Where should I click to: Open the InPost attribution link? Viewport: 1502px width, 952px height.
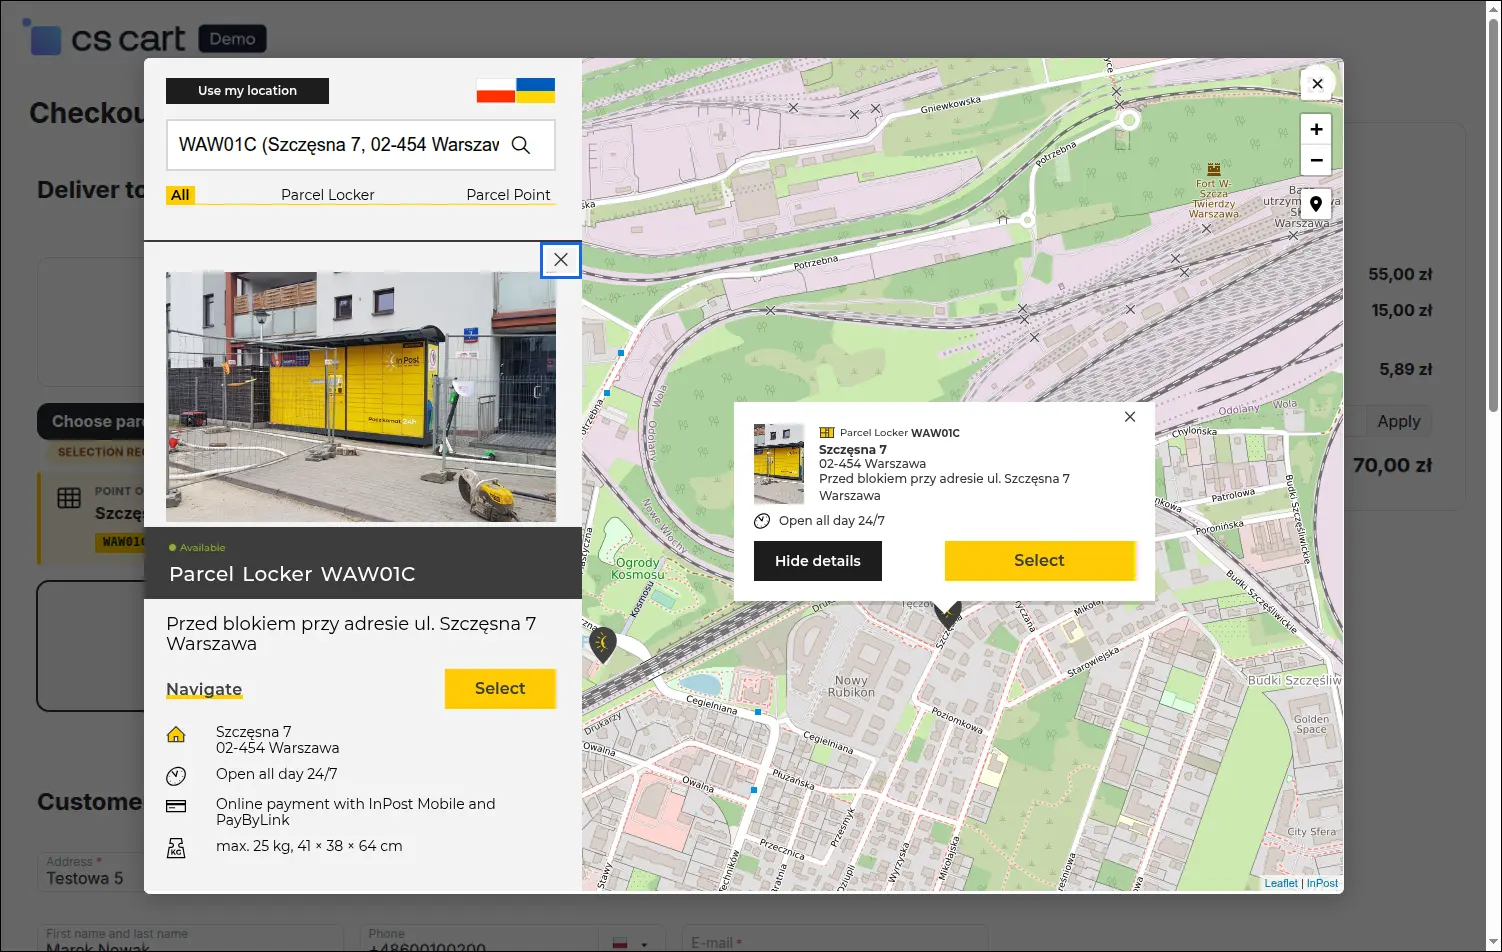pos(1322,883)
